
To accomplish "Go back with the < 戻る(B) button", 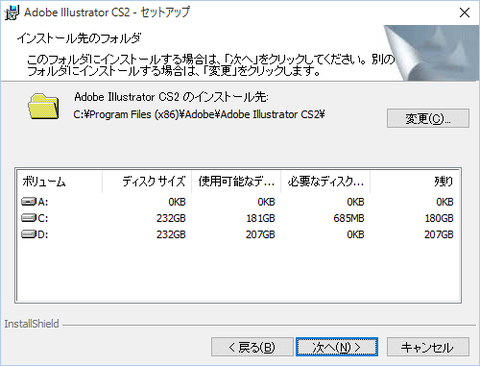I will coord(252,347).
